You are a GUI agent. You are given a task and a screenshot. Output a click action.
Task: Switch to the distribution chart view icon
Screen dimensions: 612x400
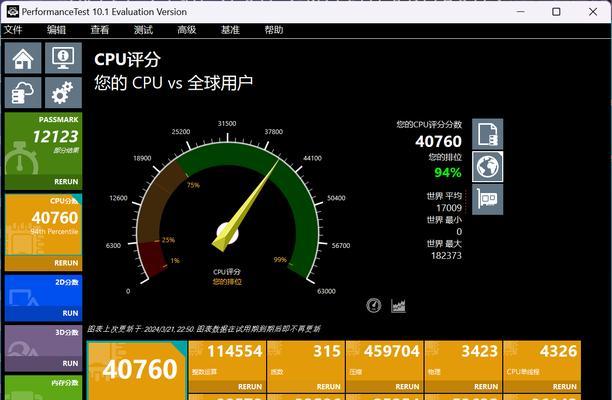click(x=398, y=305)
